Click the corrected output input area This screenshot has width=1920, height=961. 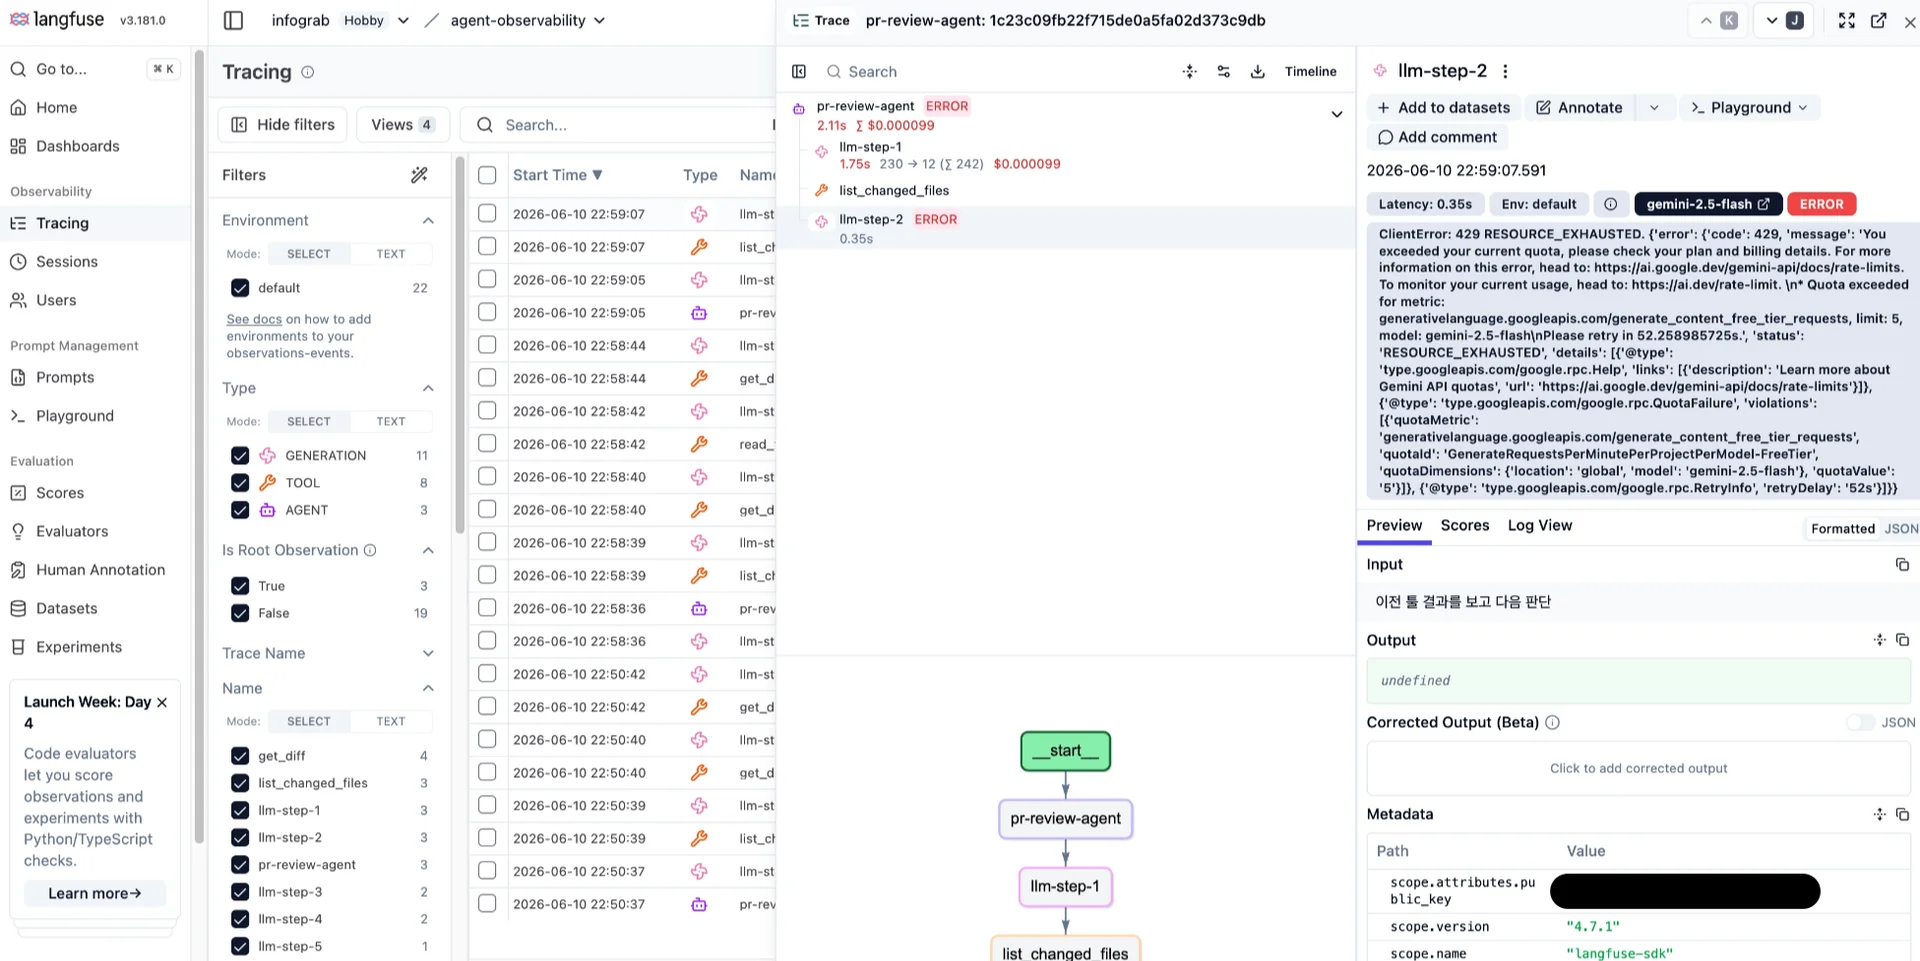1638,768
